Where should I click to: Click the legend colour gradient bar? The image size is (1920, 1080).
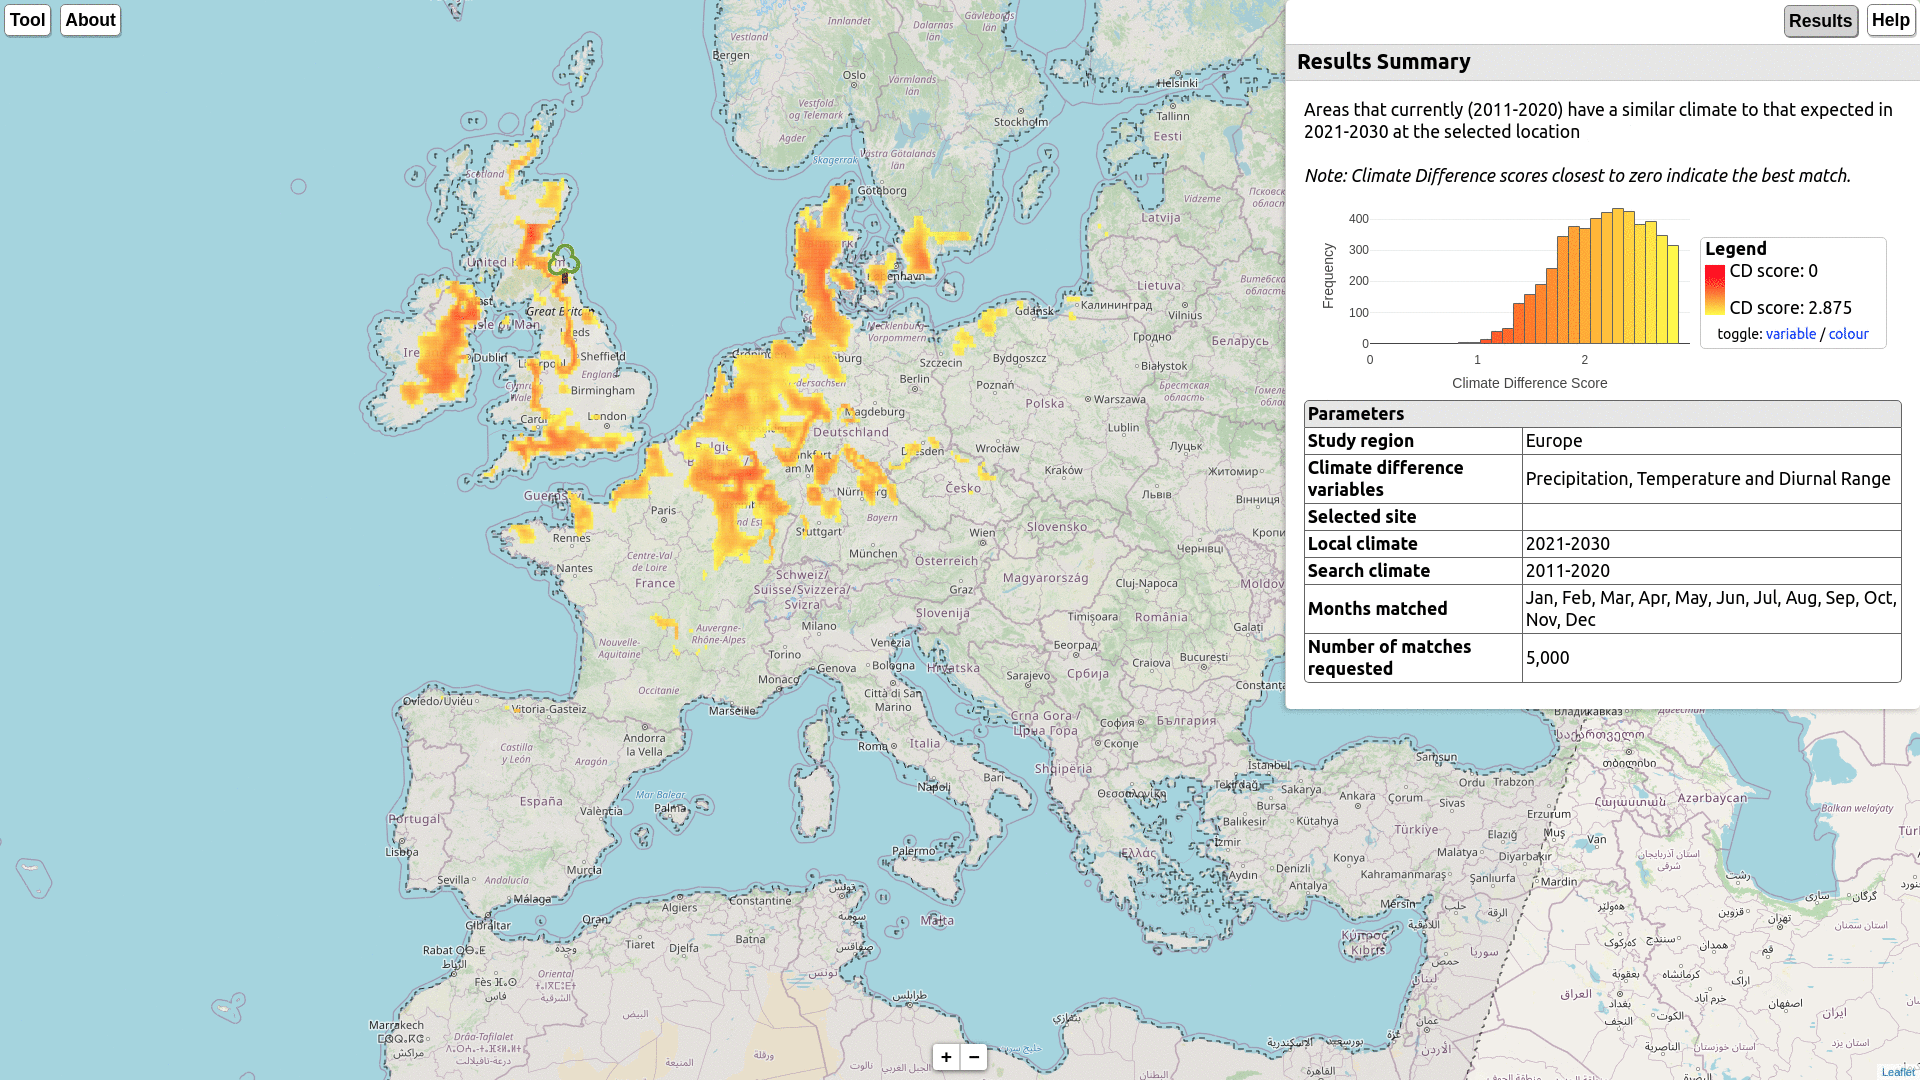(1715, 290)
